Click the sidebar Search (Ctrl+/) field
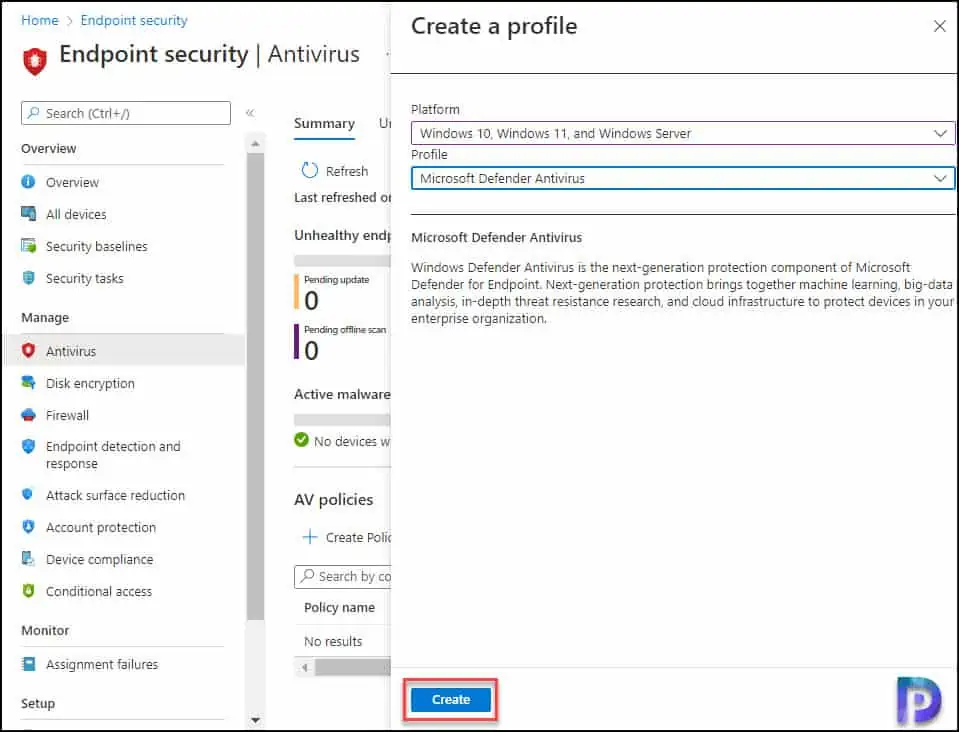 point(126,113)
